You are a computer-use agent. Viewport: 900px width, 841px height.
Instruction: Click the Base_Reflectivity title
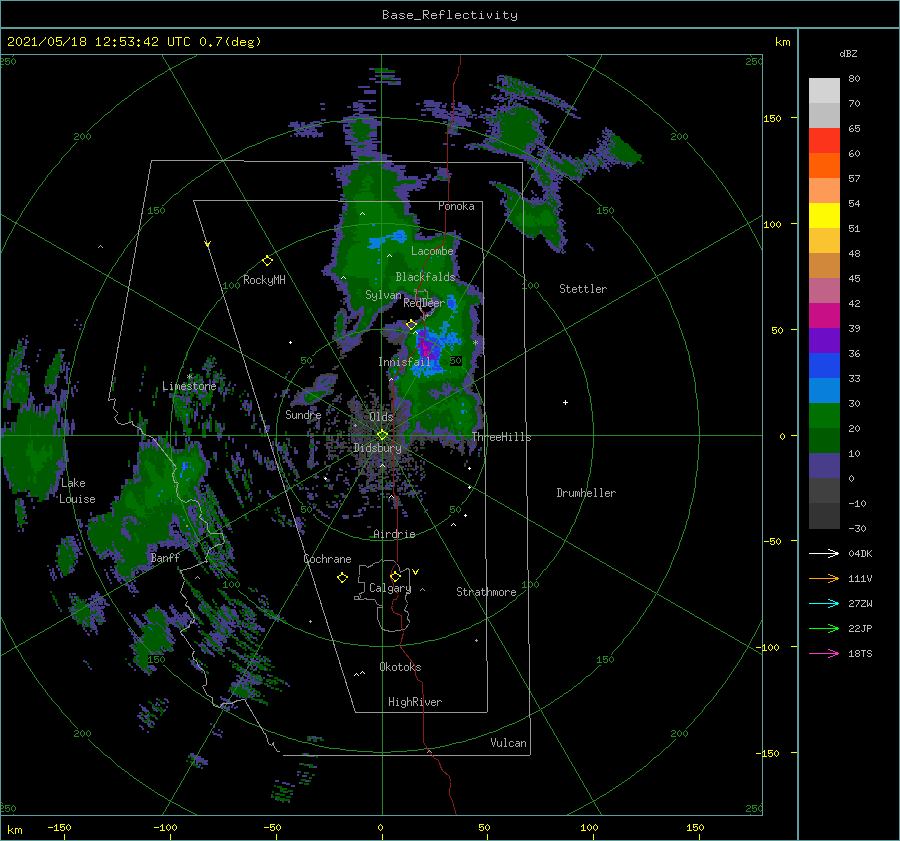[450, 15]
